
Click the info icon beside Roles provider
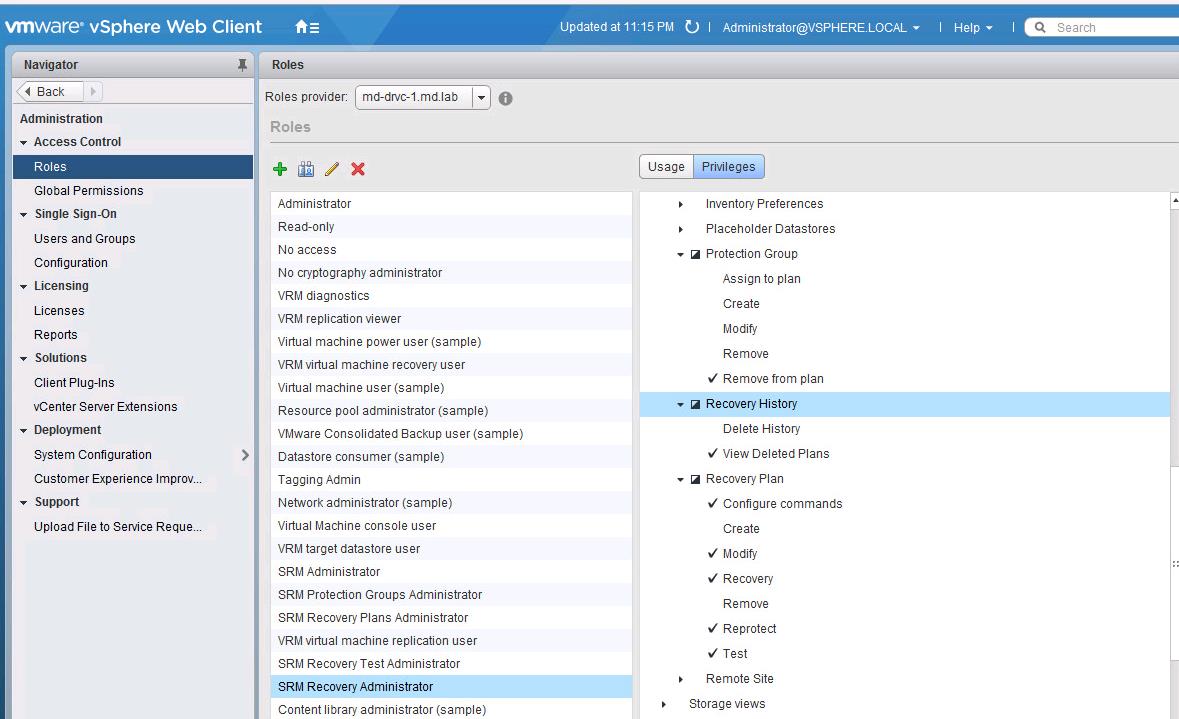click(x=505, y=98)
